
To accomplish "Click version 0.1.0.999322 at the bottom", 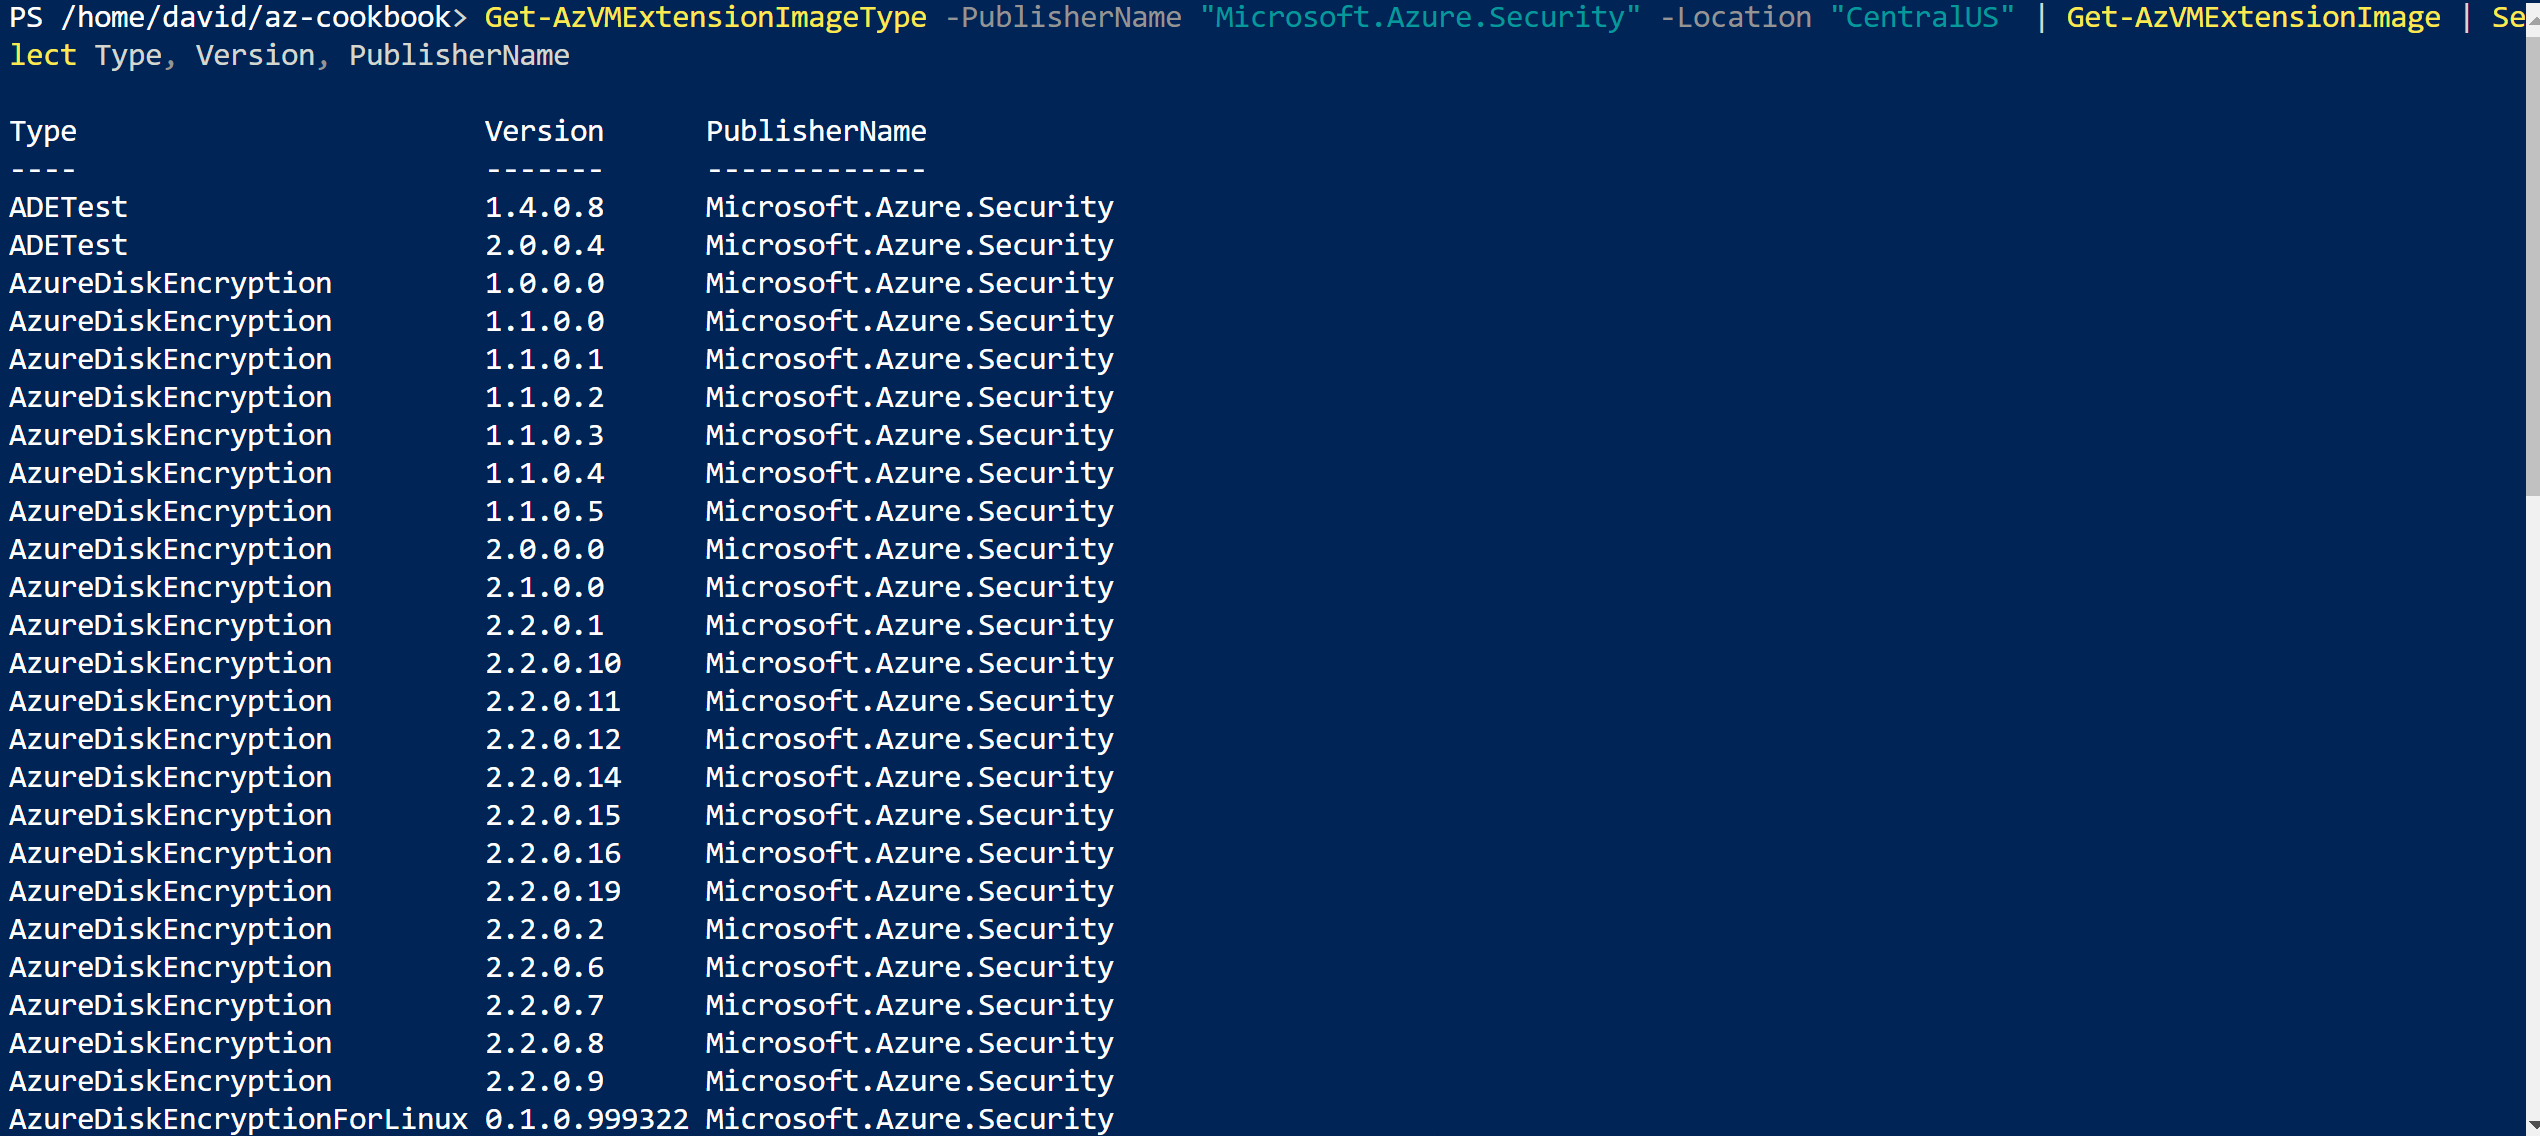I will coord(586,1118).
